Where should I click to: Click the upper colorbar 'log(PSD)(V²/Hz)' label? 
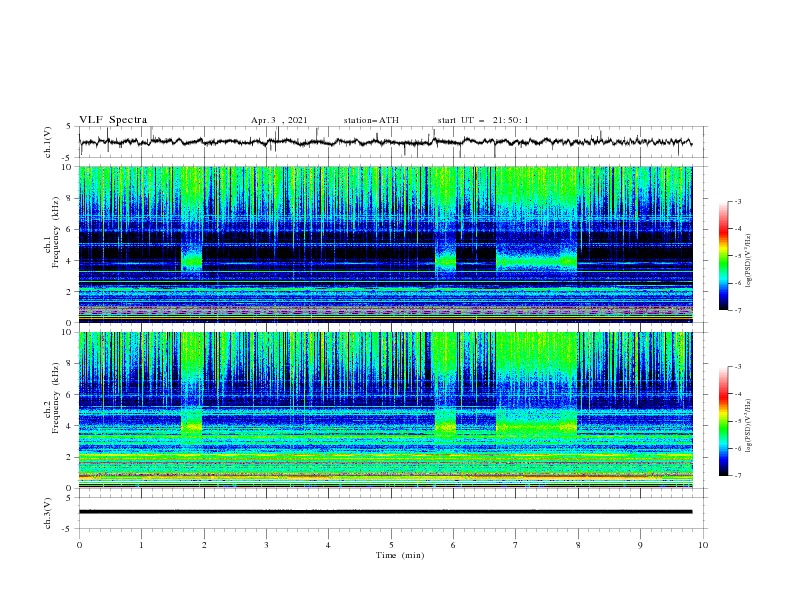749,261
